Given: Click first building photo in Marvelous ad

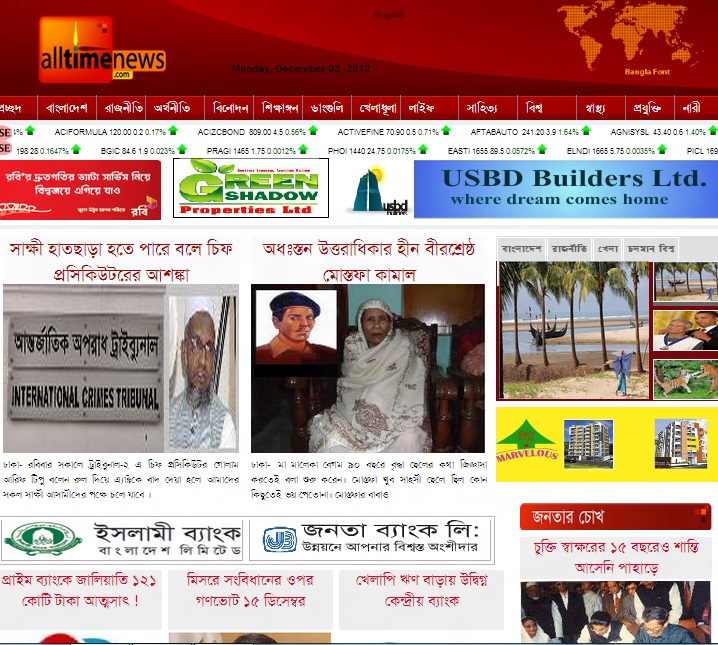Looking at the screenshot, I should (588, 444).
